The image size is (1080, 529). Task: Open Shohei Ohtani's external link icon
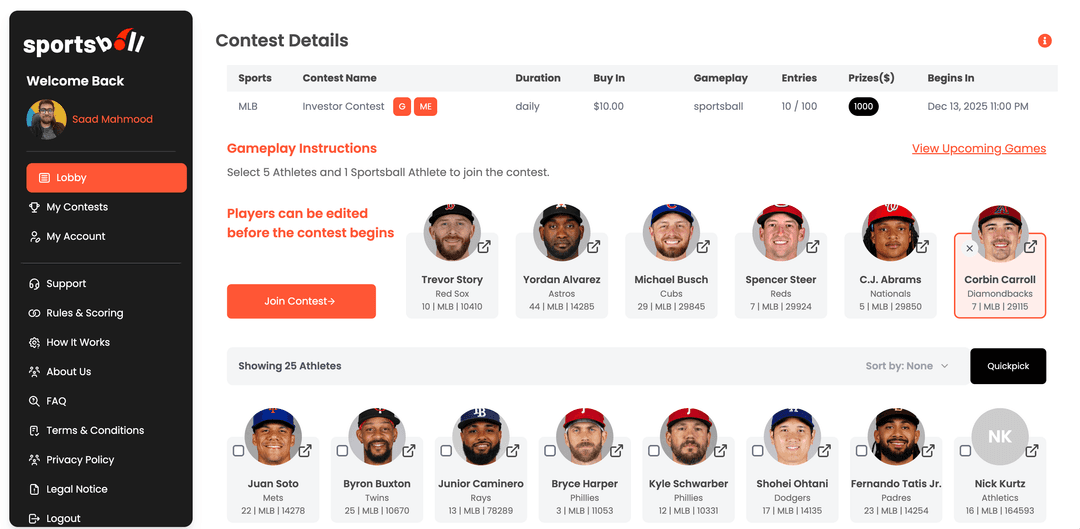(x=823, y=451)
